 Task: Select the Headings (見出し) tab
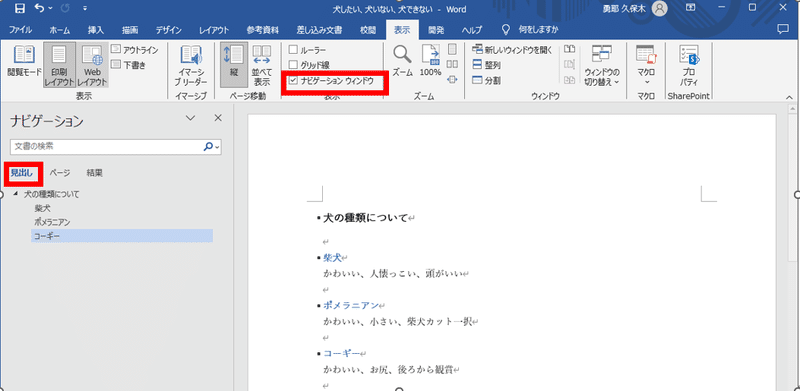pos(21,173)
